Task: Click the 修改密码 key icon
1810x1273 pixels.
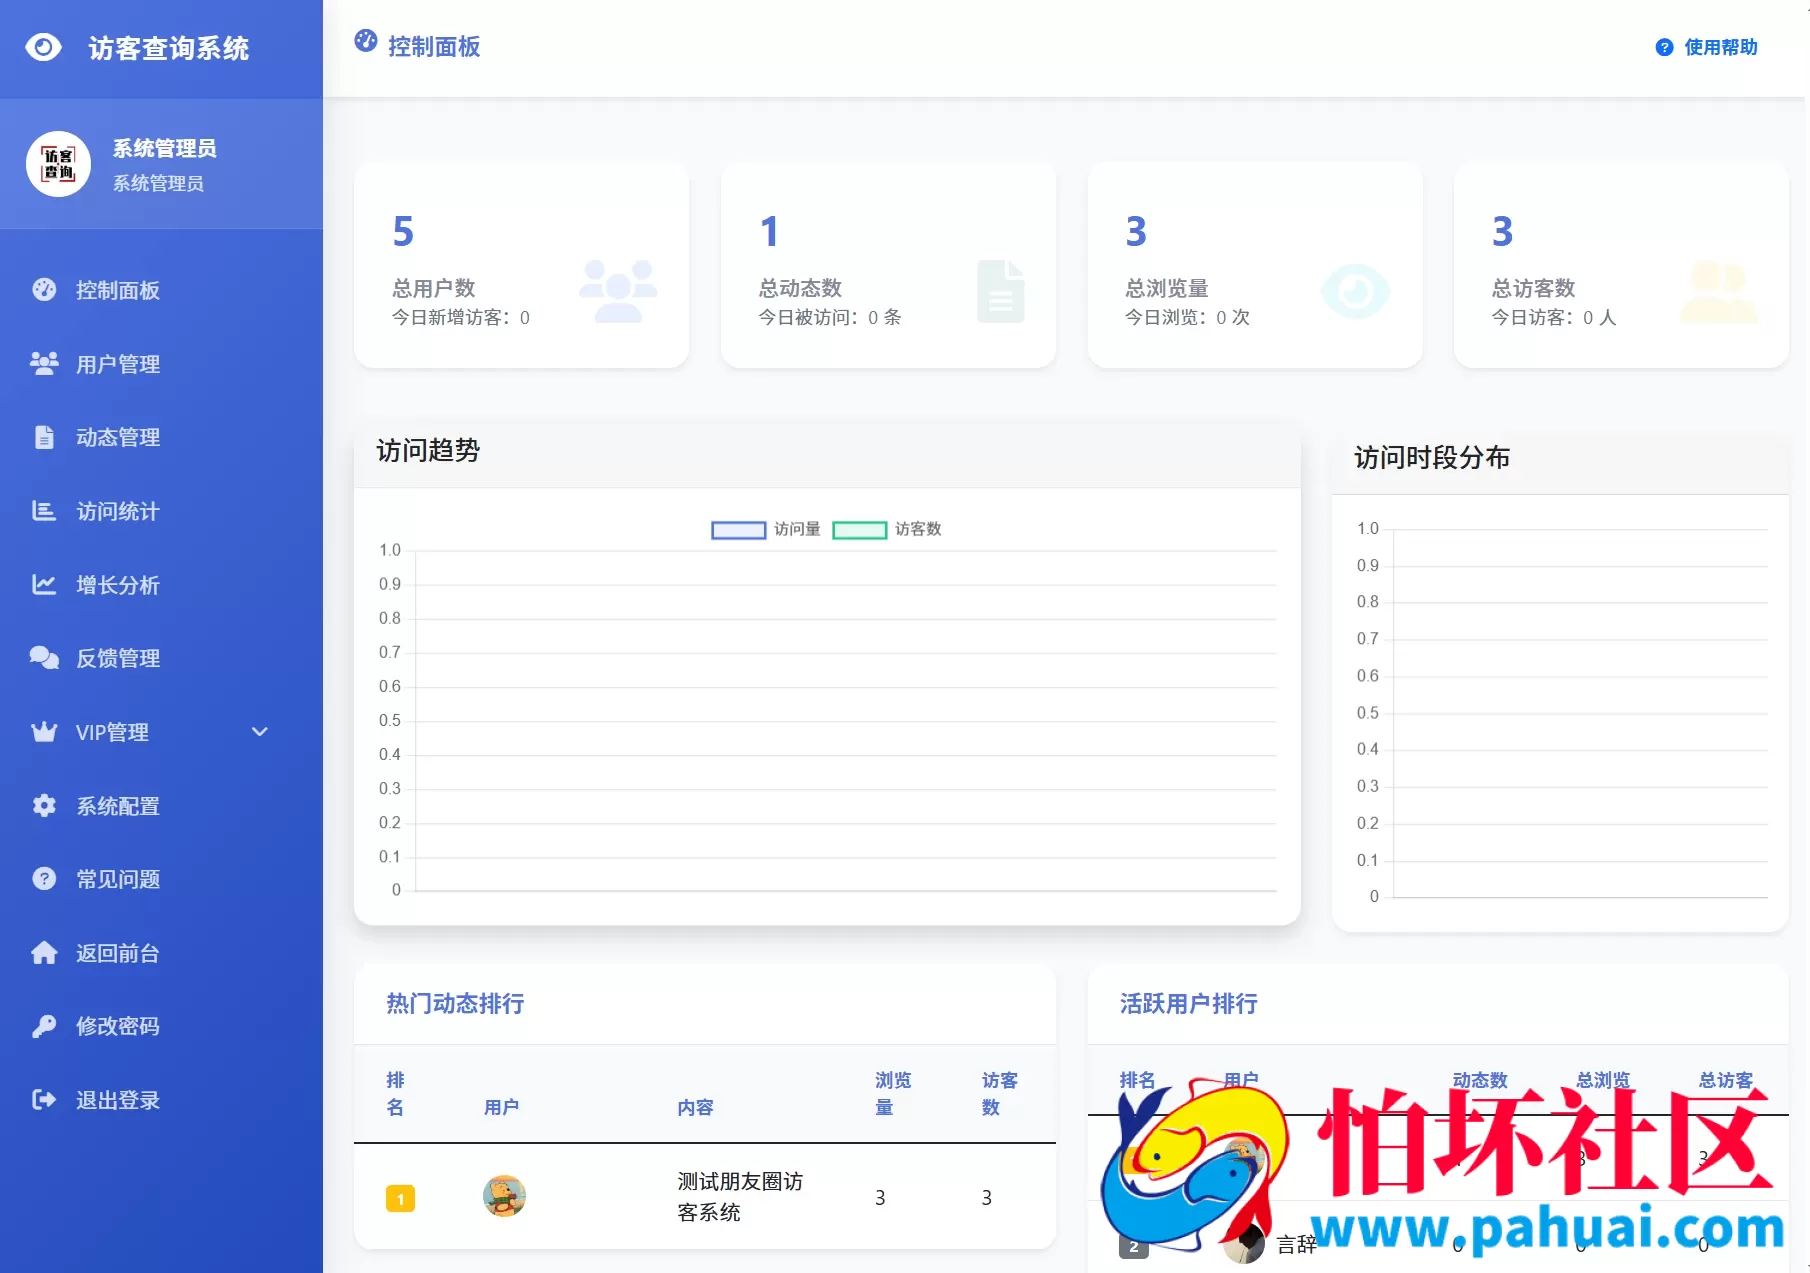Action: [44, 1026]
